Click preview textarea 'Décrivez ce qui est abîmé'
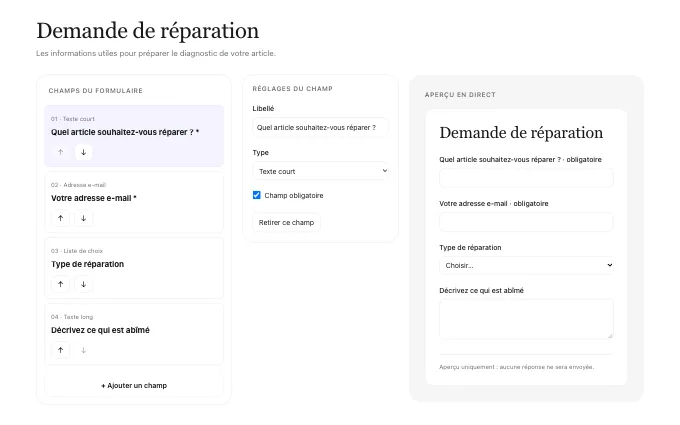 coord(526,319)
